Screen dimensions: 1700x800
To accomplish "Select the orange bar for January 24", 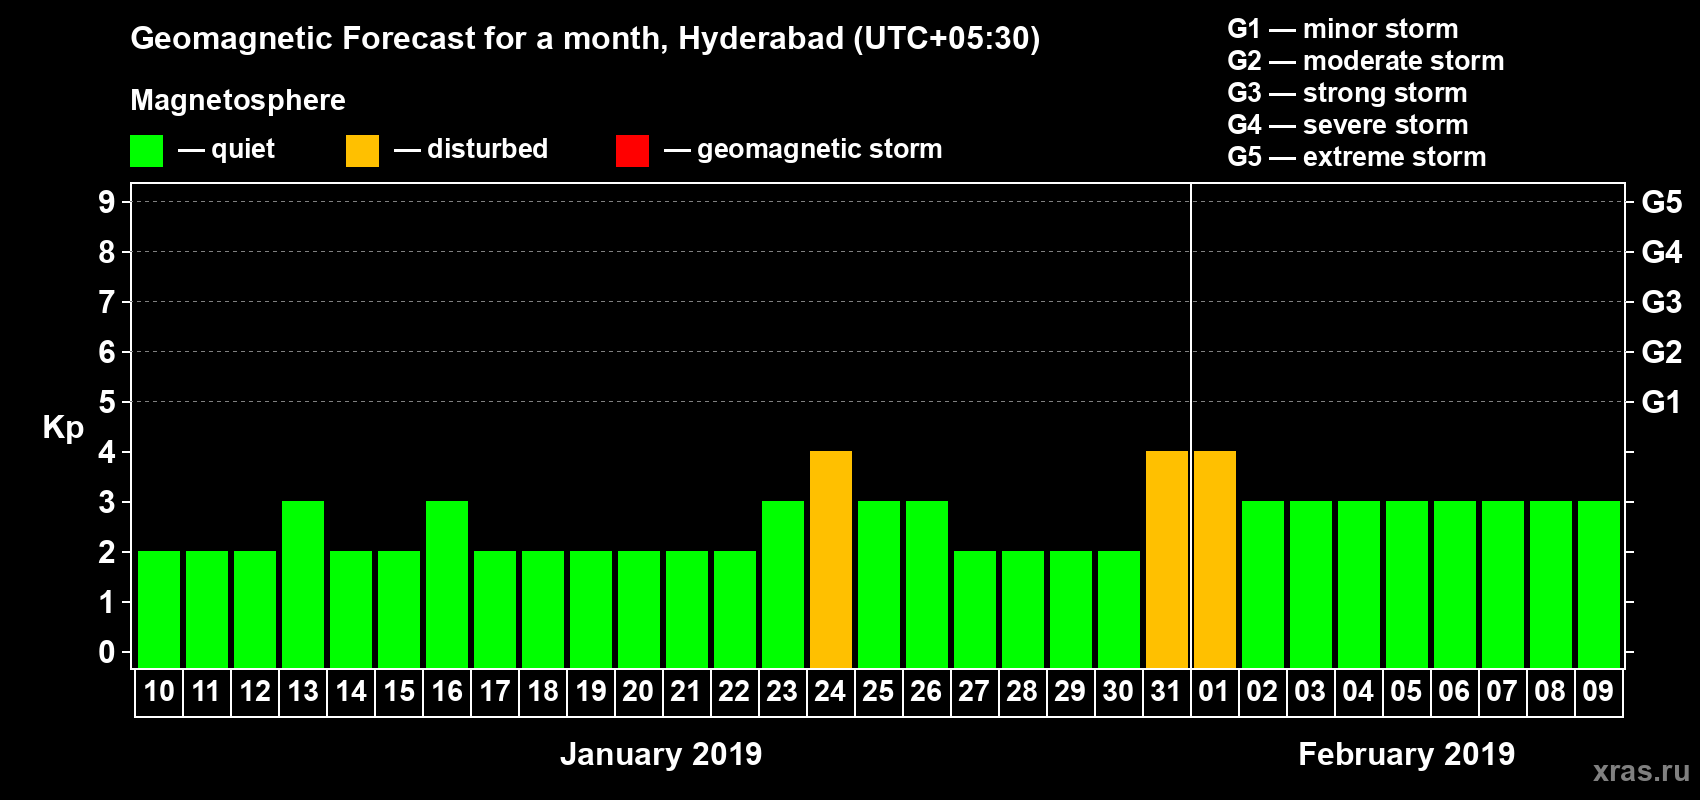I will [831, 560].
